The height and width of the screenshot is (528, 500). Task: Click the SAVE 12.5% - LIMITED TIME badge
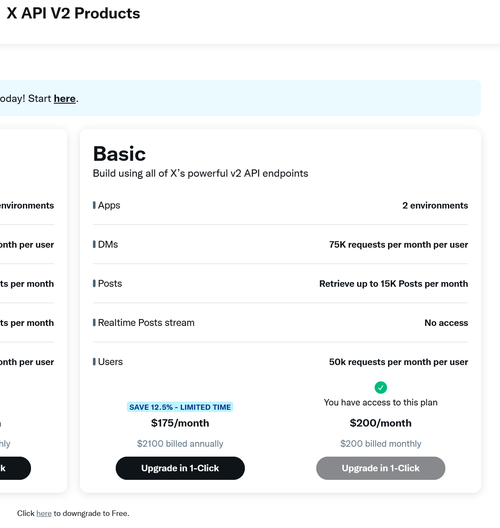(x=180, y=407)
